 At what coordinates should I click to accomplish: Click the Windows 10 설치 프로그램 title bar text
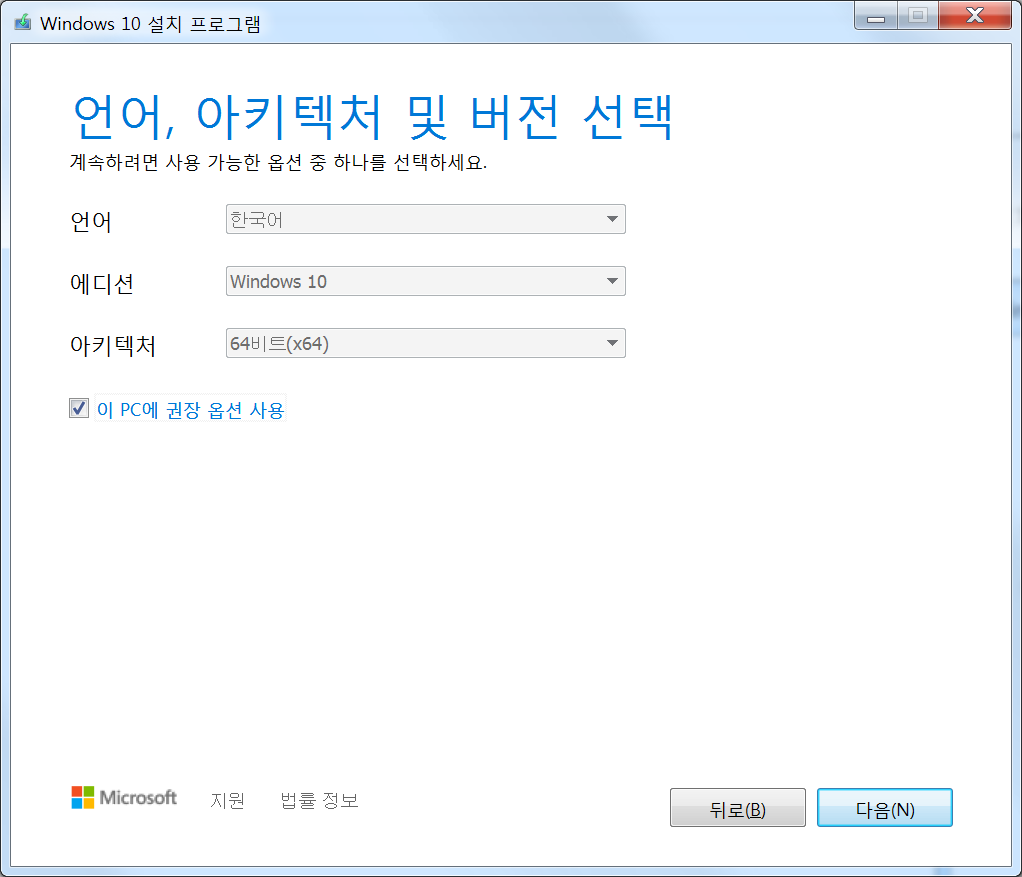[150, 24]
